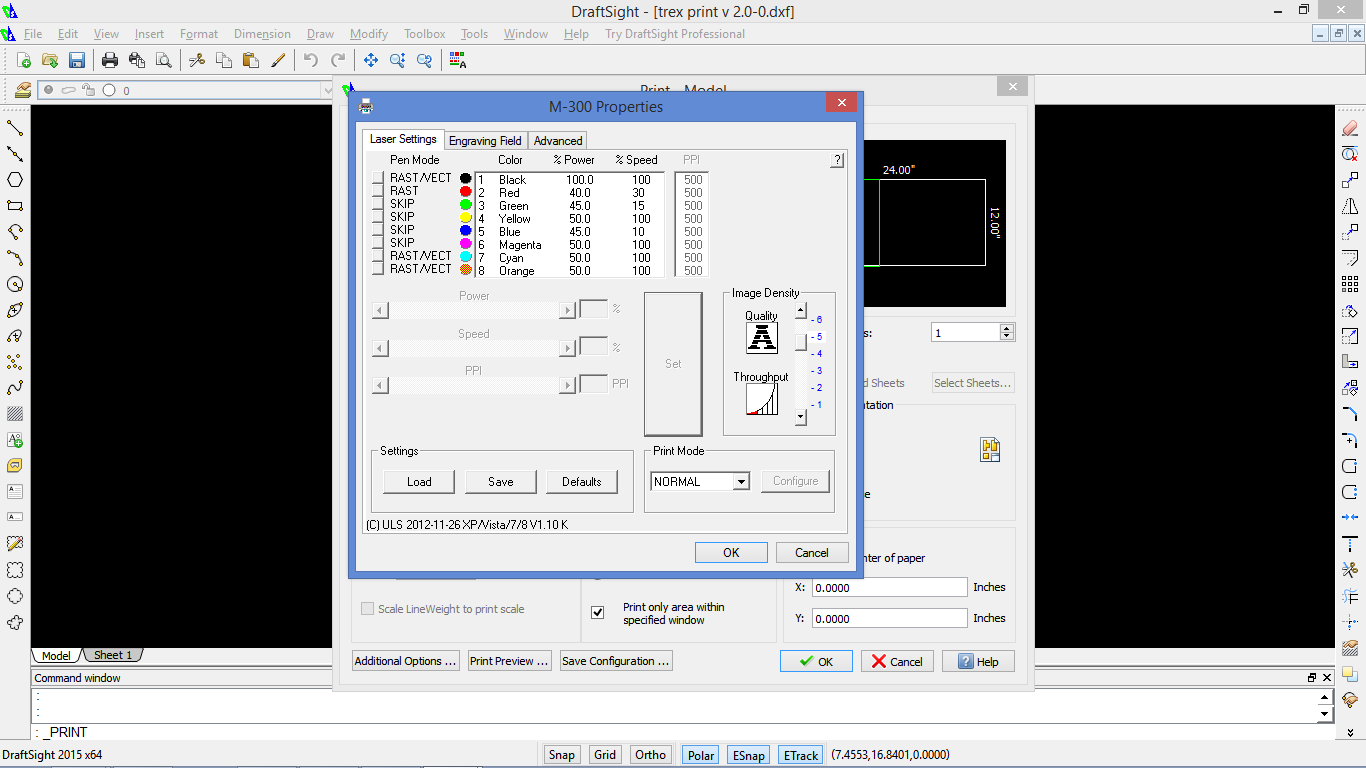Click the Redo arrow icon
This screenshot has height=768, width=1366.
(338, 60)
